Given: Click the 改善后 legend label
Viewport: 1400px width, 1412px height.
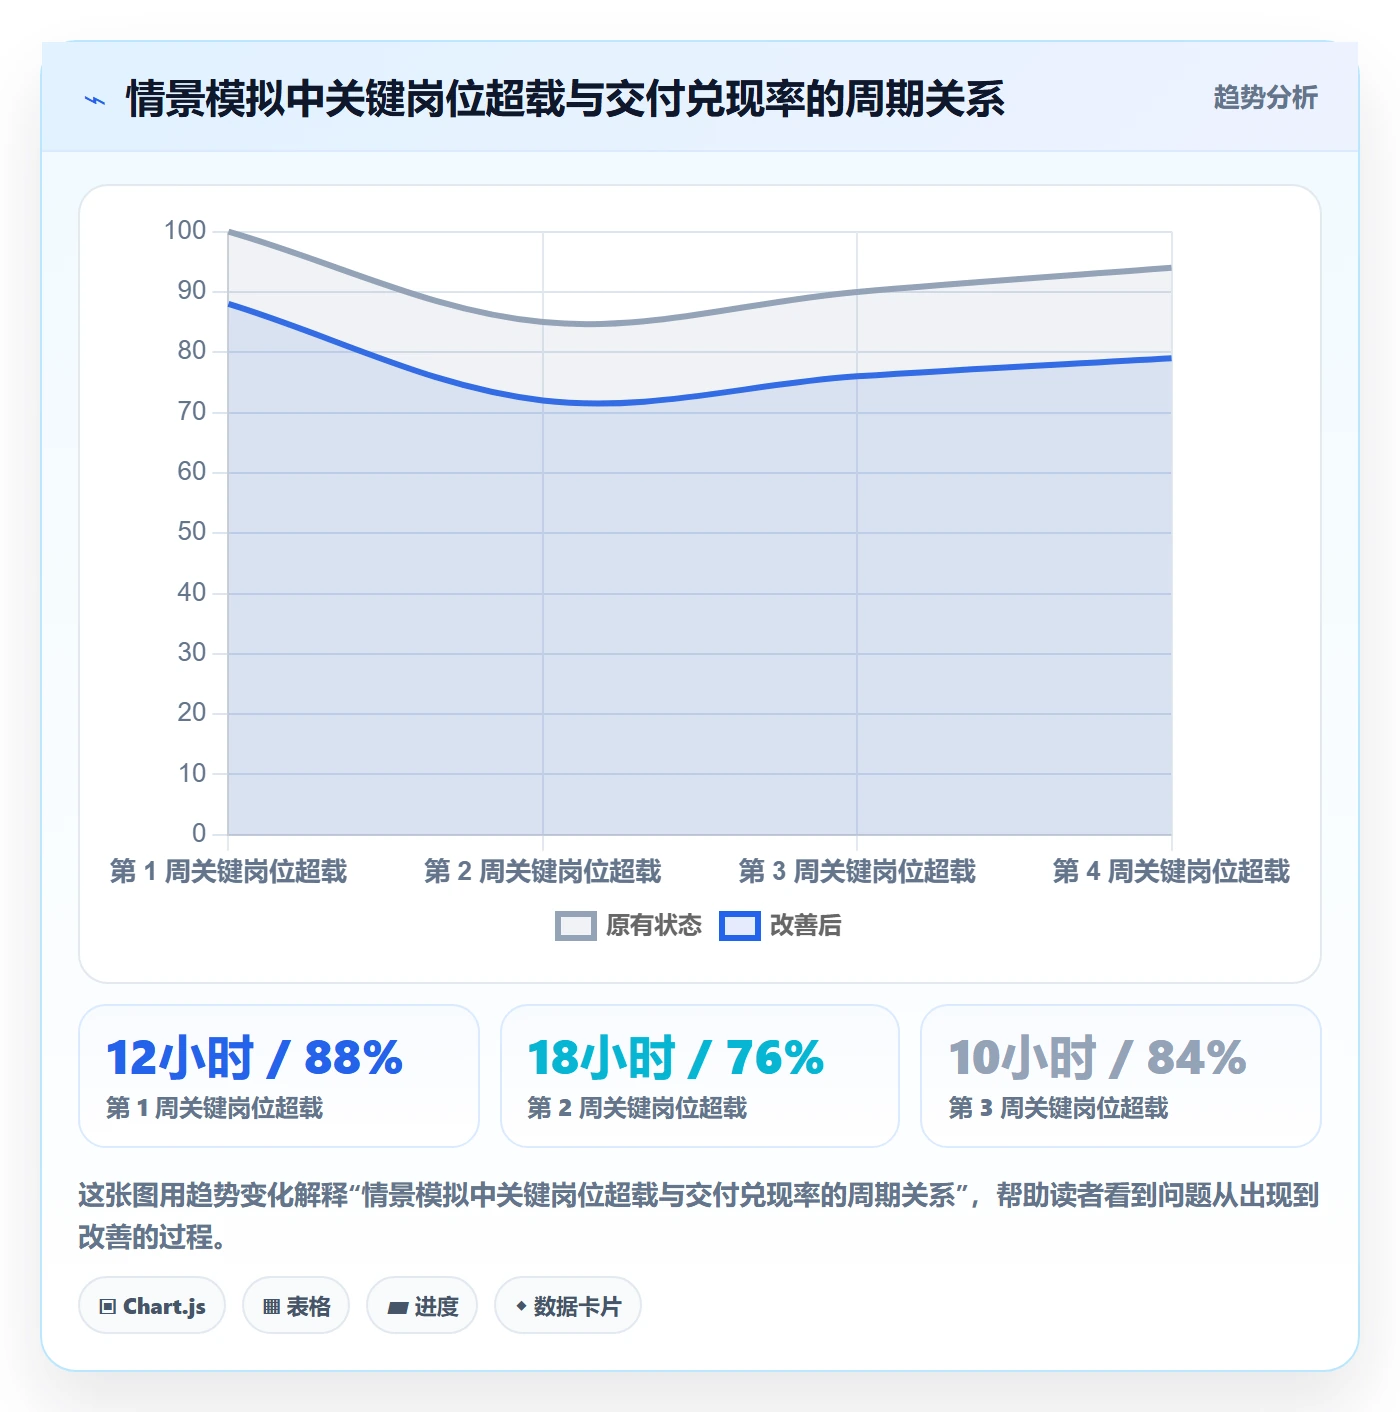Looking at the screenshot, I should coord(805,926).
